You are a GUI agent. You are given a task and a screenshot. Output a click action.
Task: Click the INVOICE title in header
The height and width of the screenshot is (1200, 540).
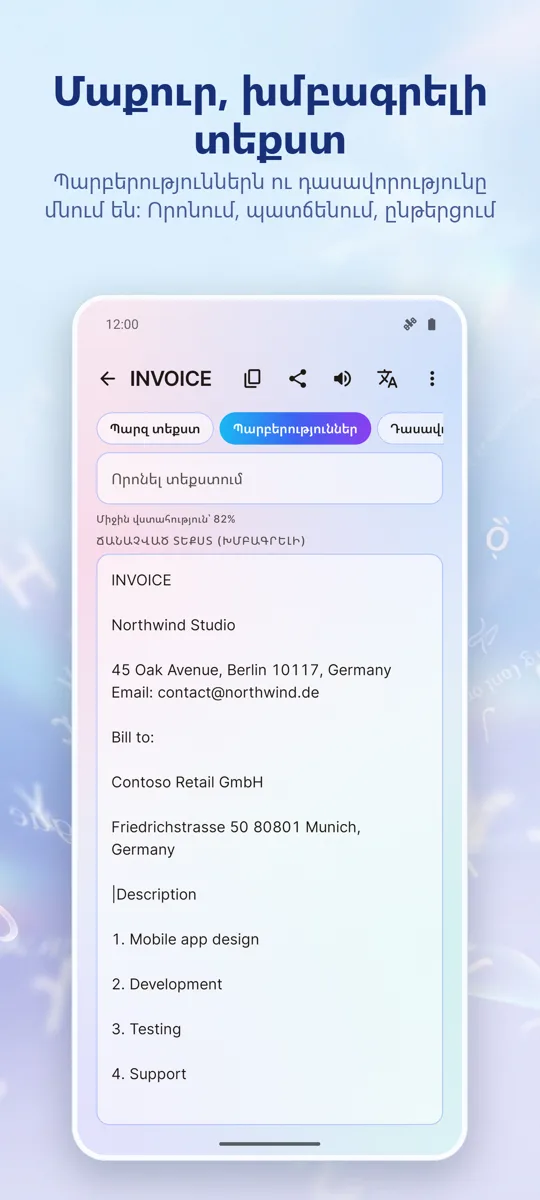171,379
